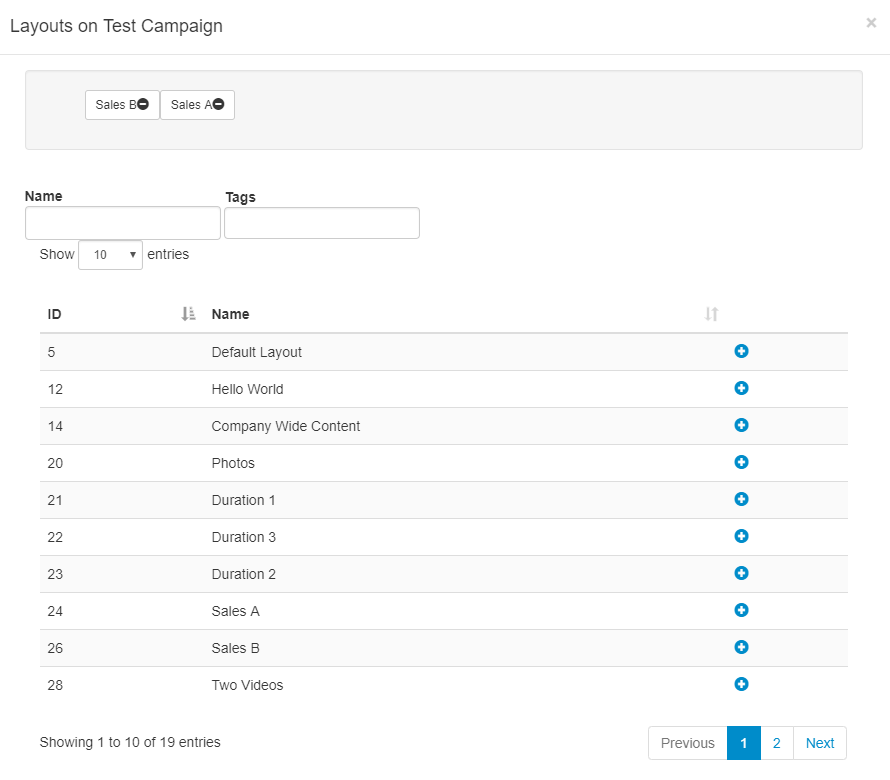This screenshot has width=890, height=780.
Task: Go to page 2 of layouts
Action: [x=776, y=743]
